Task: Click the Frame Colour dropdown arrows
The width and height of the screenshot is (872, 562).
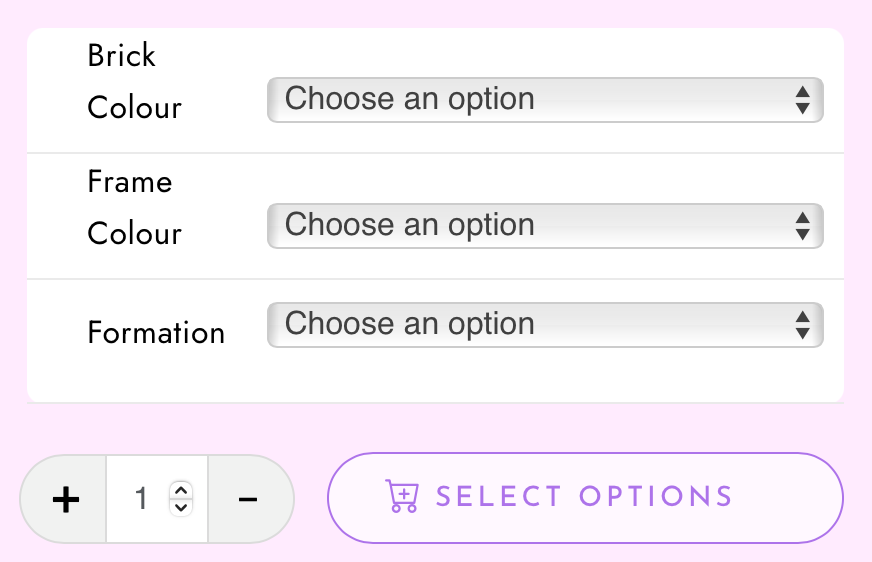Action: (x=802, y=226)
